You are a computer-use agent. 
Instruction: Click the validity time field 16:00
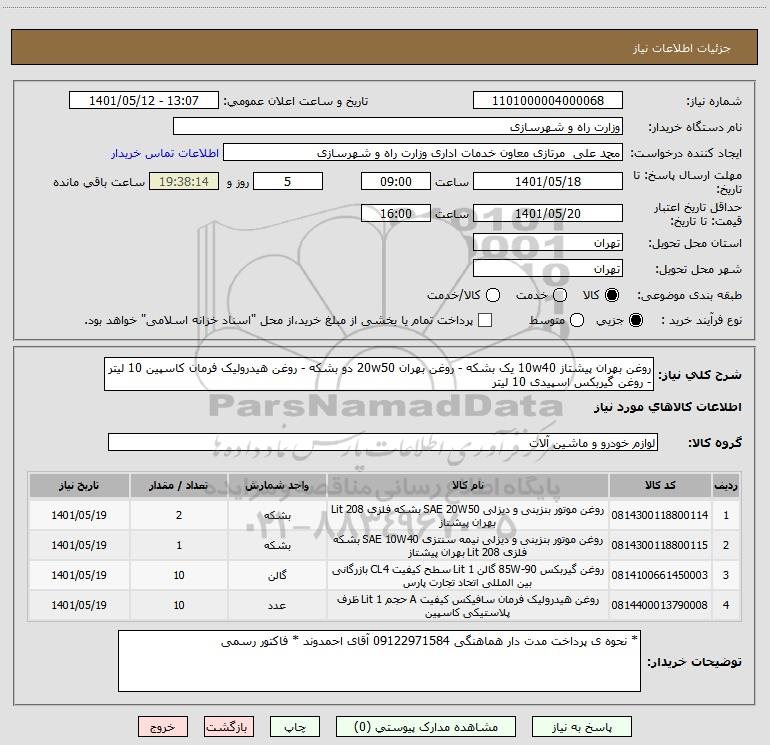396,214
